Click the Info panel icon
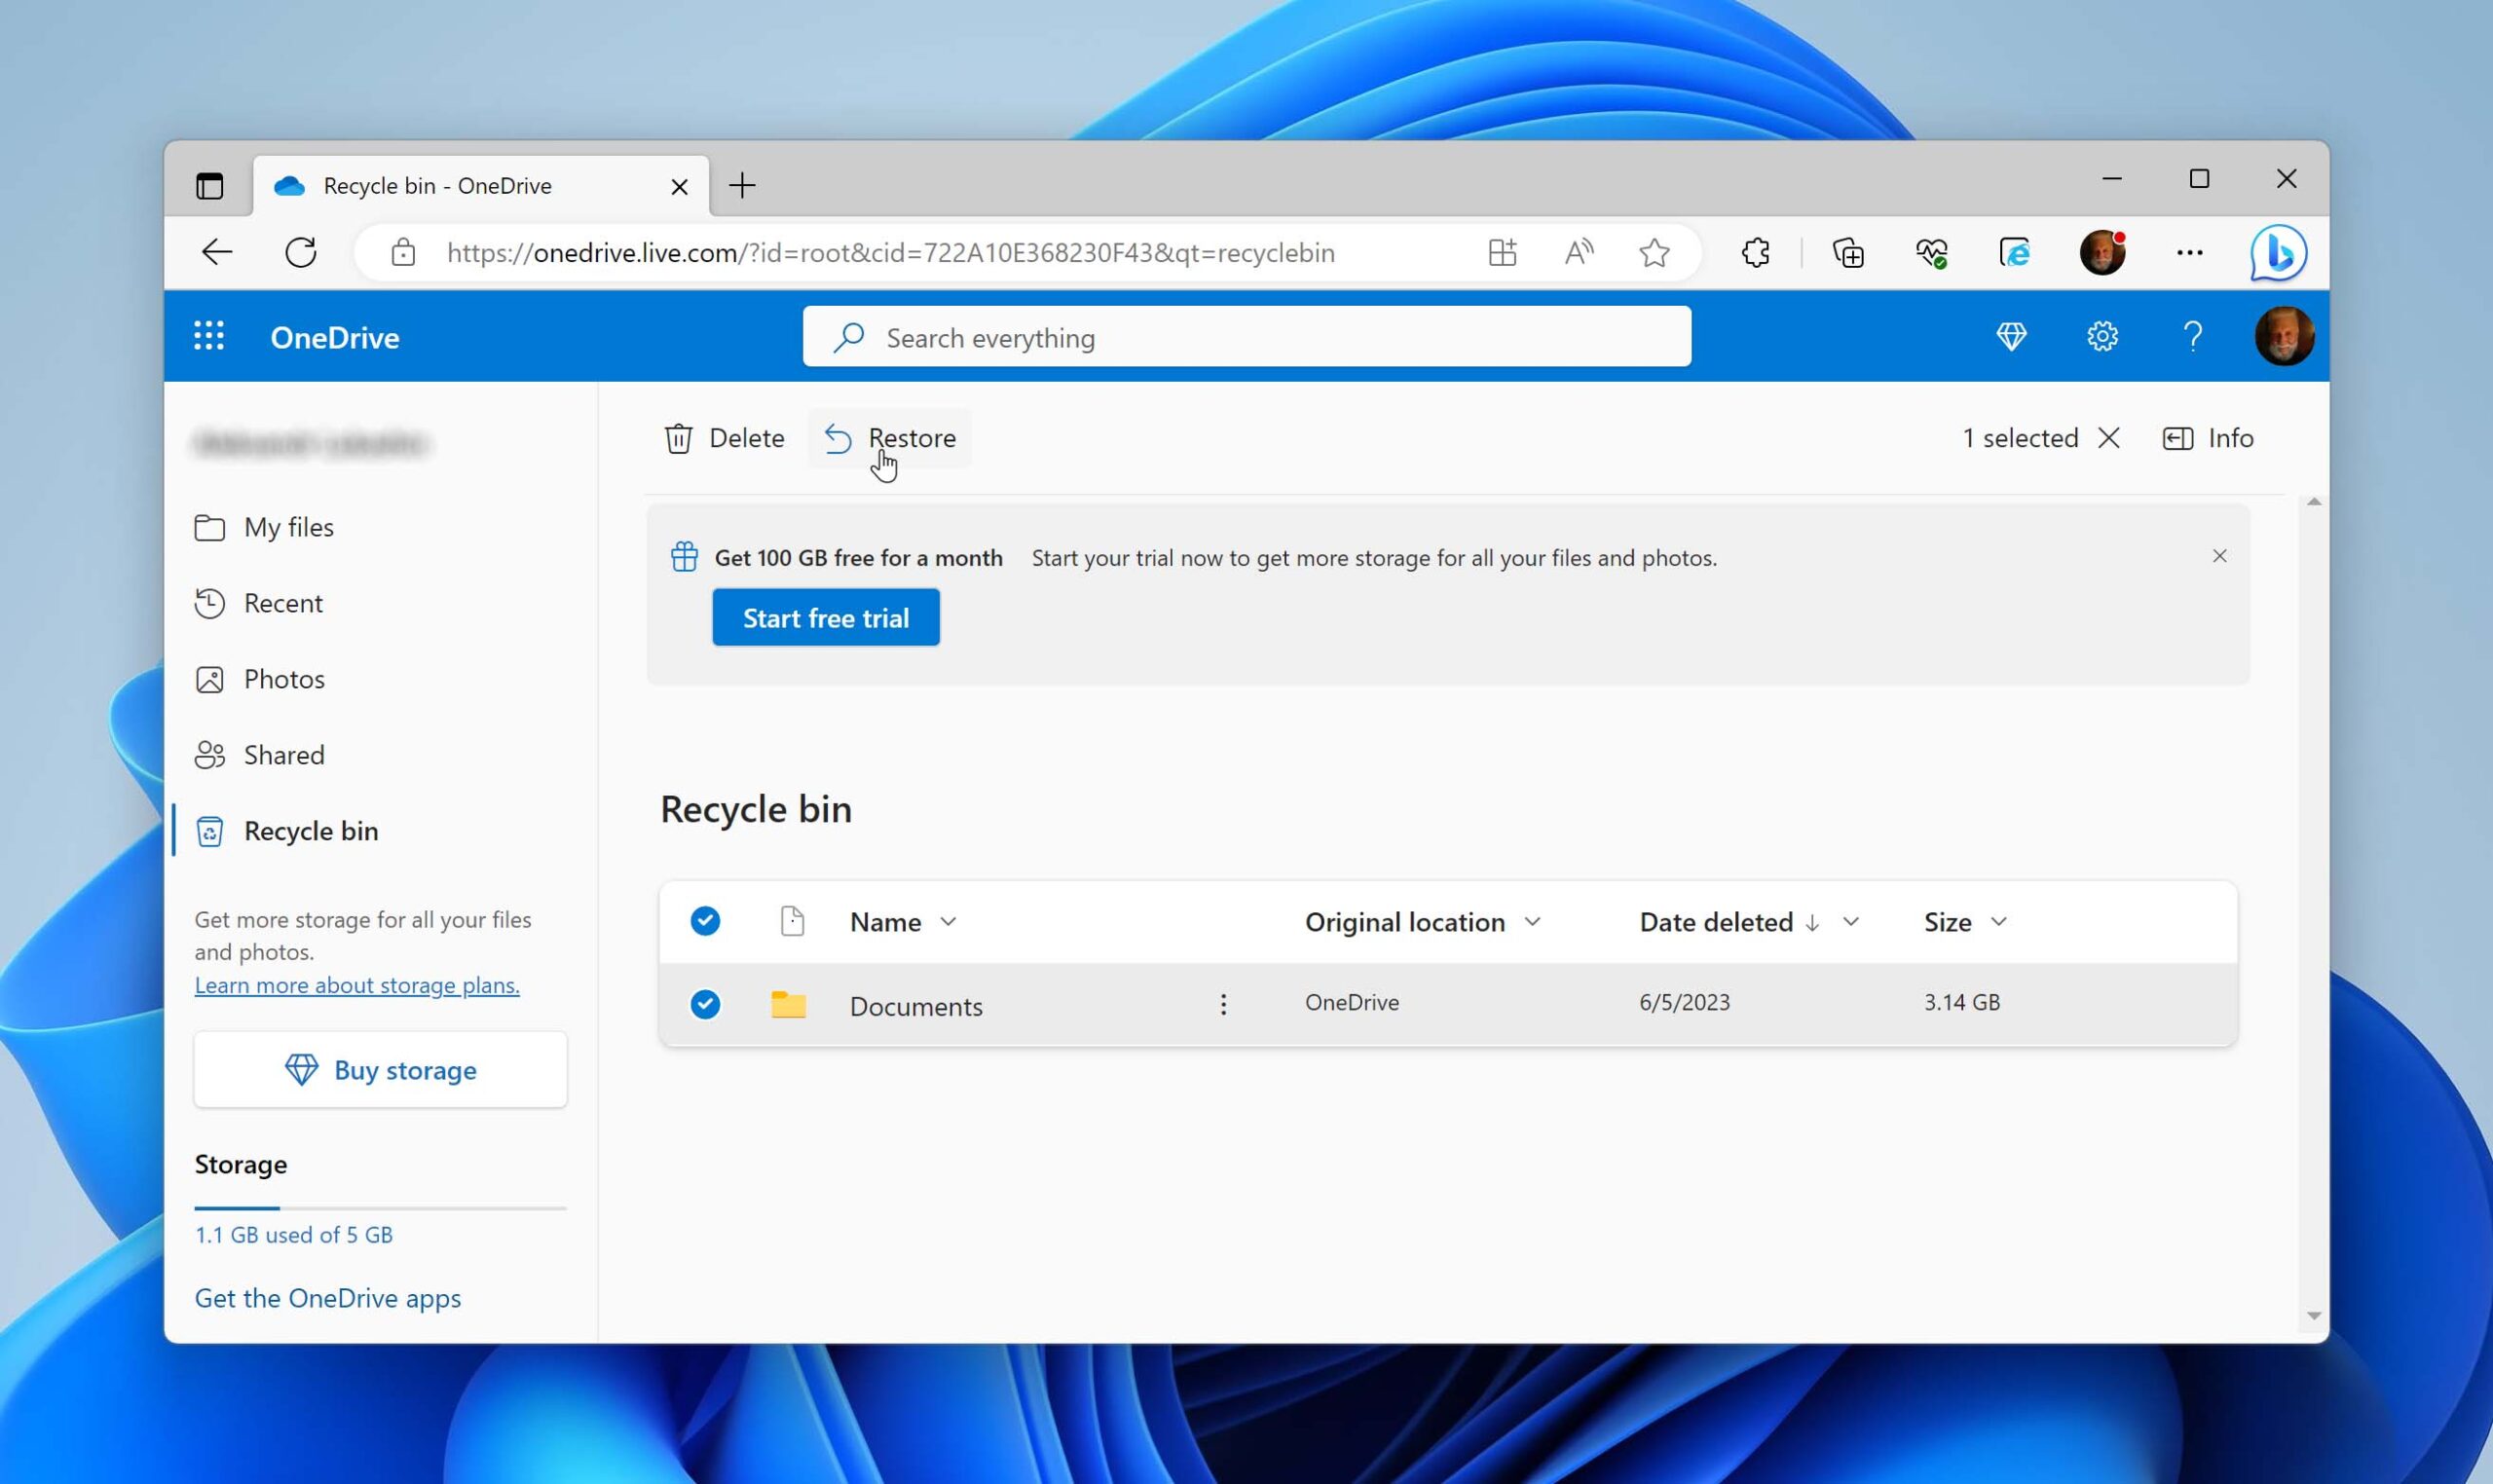 coord(2178,436)
